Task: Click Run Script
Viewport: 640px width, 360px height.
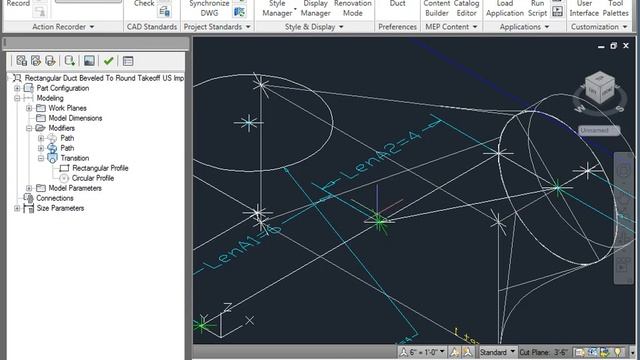Action: tap(538, 8)
